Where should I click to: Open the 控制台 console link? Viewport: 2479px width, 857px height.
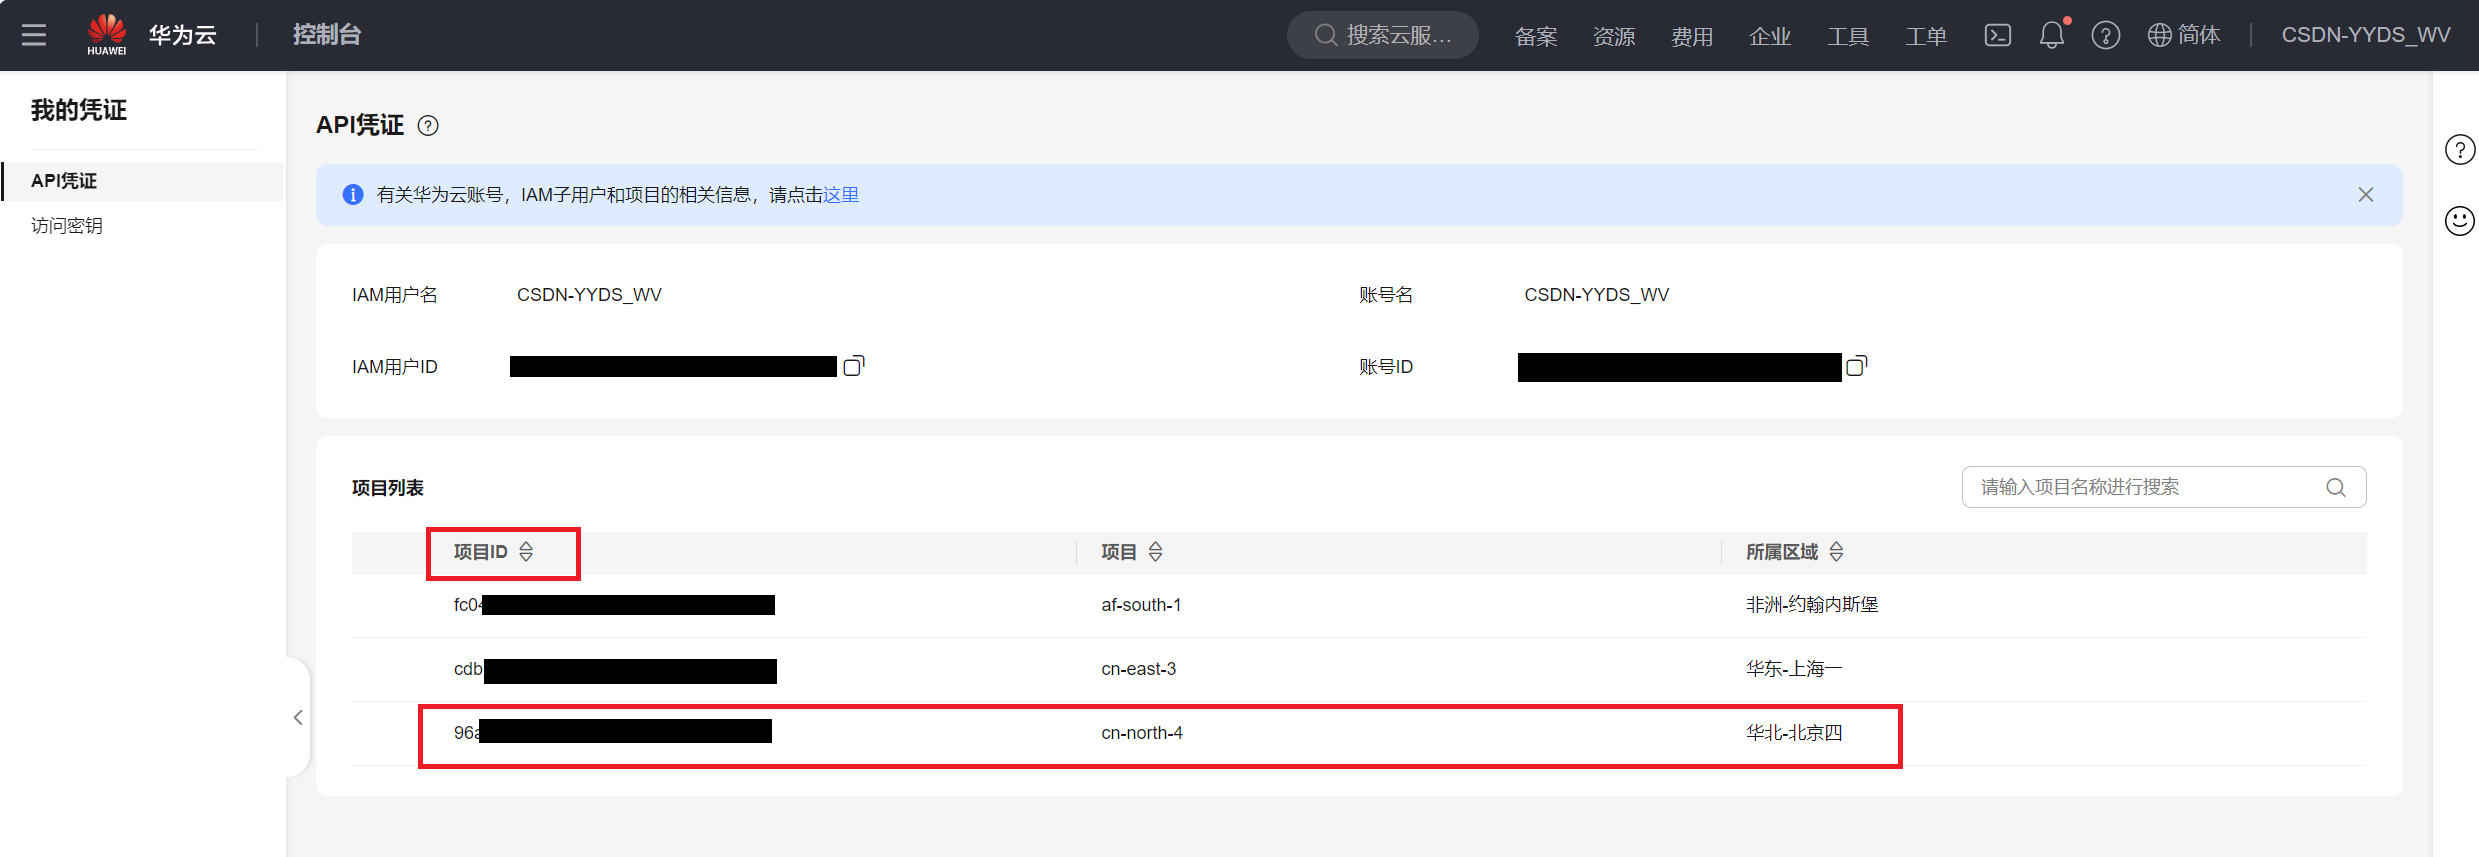pos(327,35)
